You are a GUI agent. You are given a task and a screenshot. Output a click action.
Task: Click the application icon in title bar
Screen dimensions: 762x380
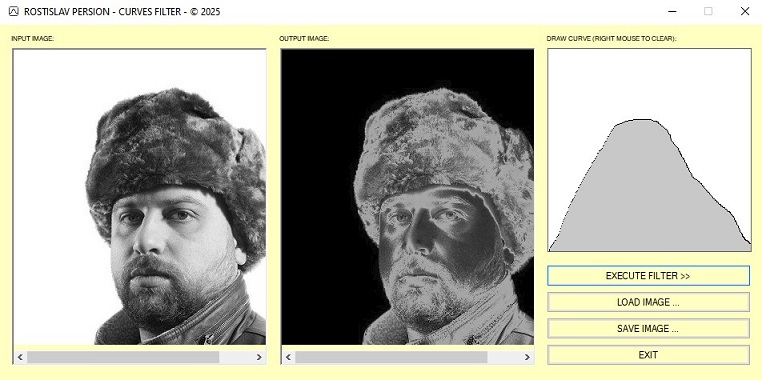coord(14,11)
